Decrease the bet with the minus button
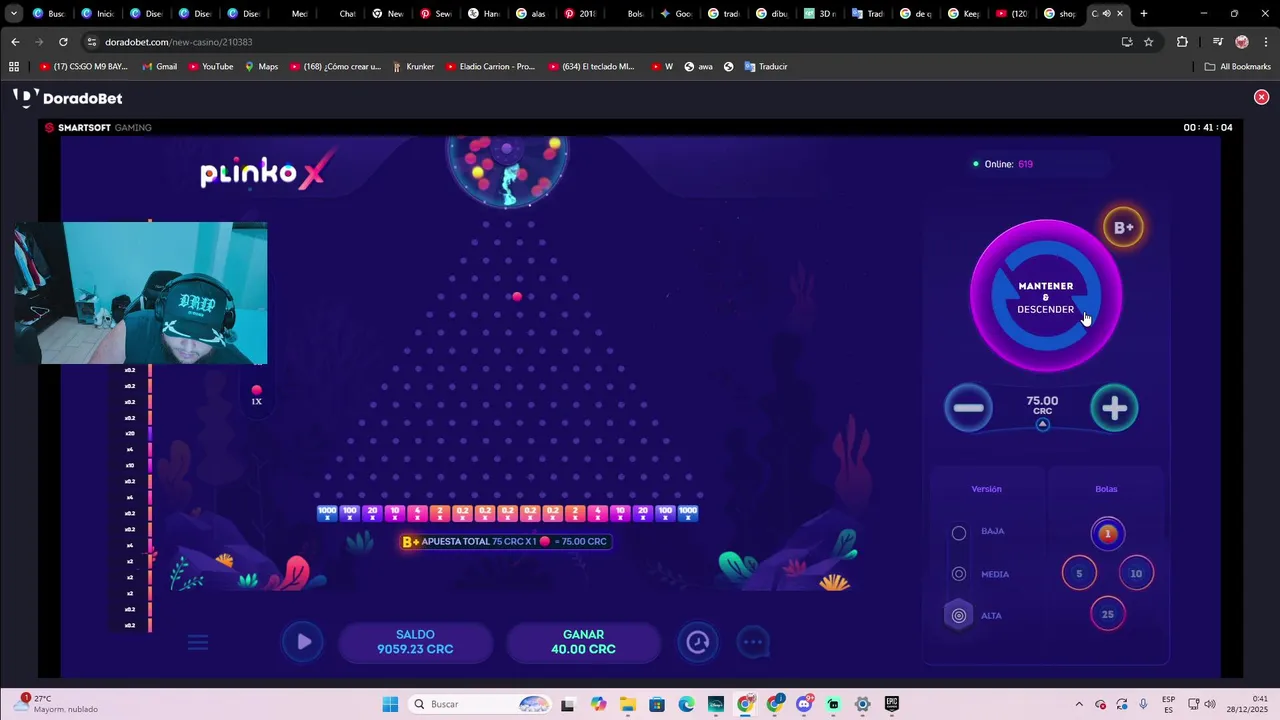This screenshot has height=720, width=1280. click(968, 408)
